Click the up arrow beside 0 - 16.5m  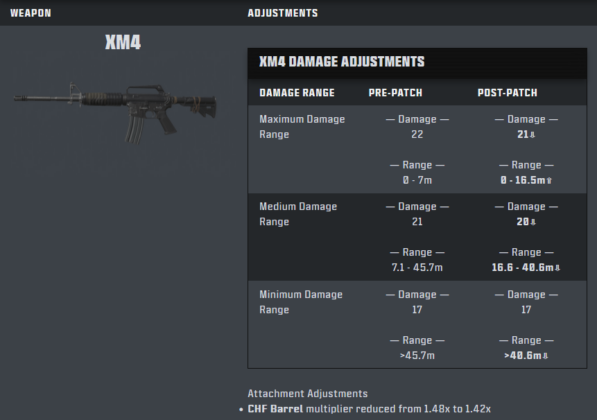[x=549, y=180]
